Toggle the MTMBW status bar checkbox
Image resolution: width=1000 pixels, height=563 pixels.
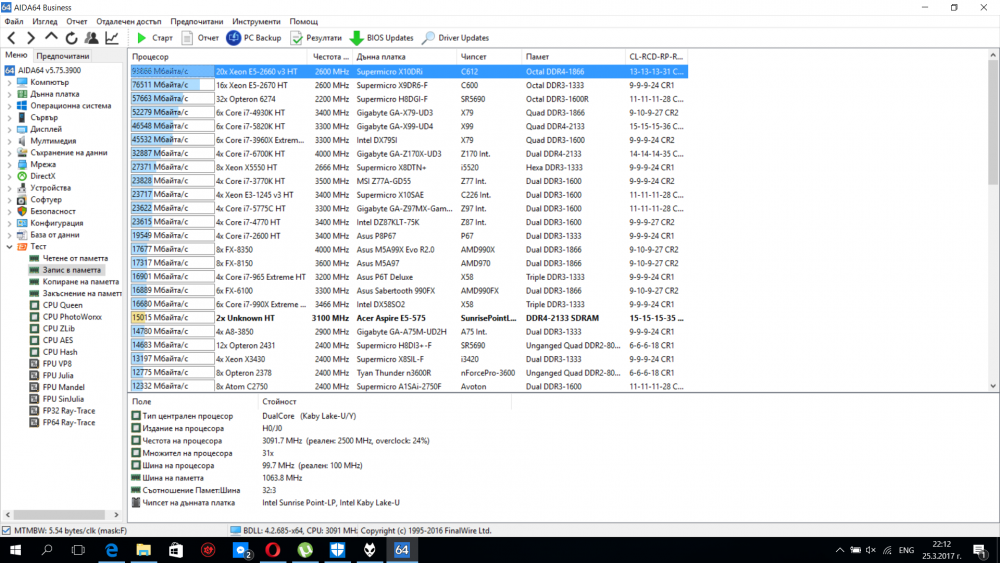(x=6, y=530)
